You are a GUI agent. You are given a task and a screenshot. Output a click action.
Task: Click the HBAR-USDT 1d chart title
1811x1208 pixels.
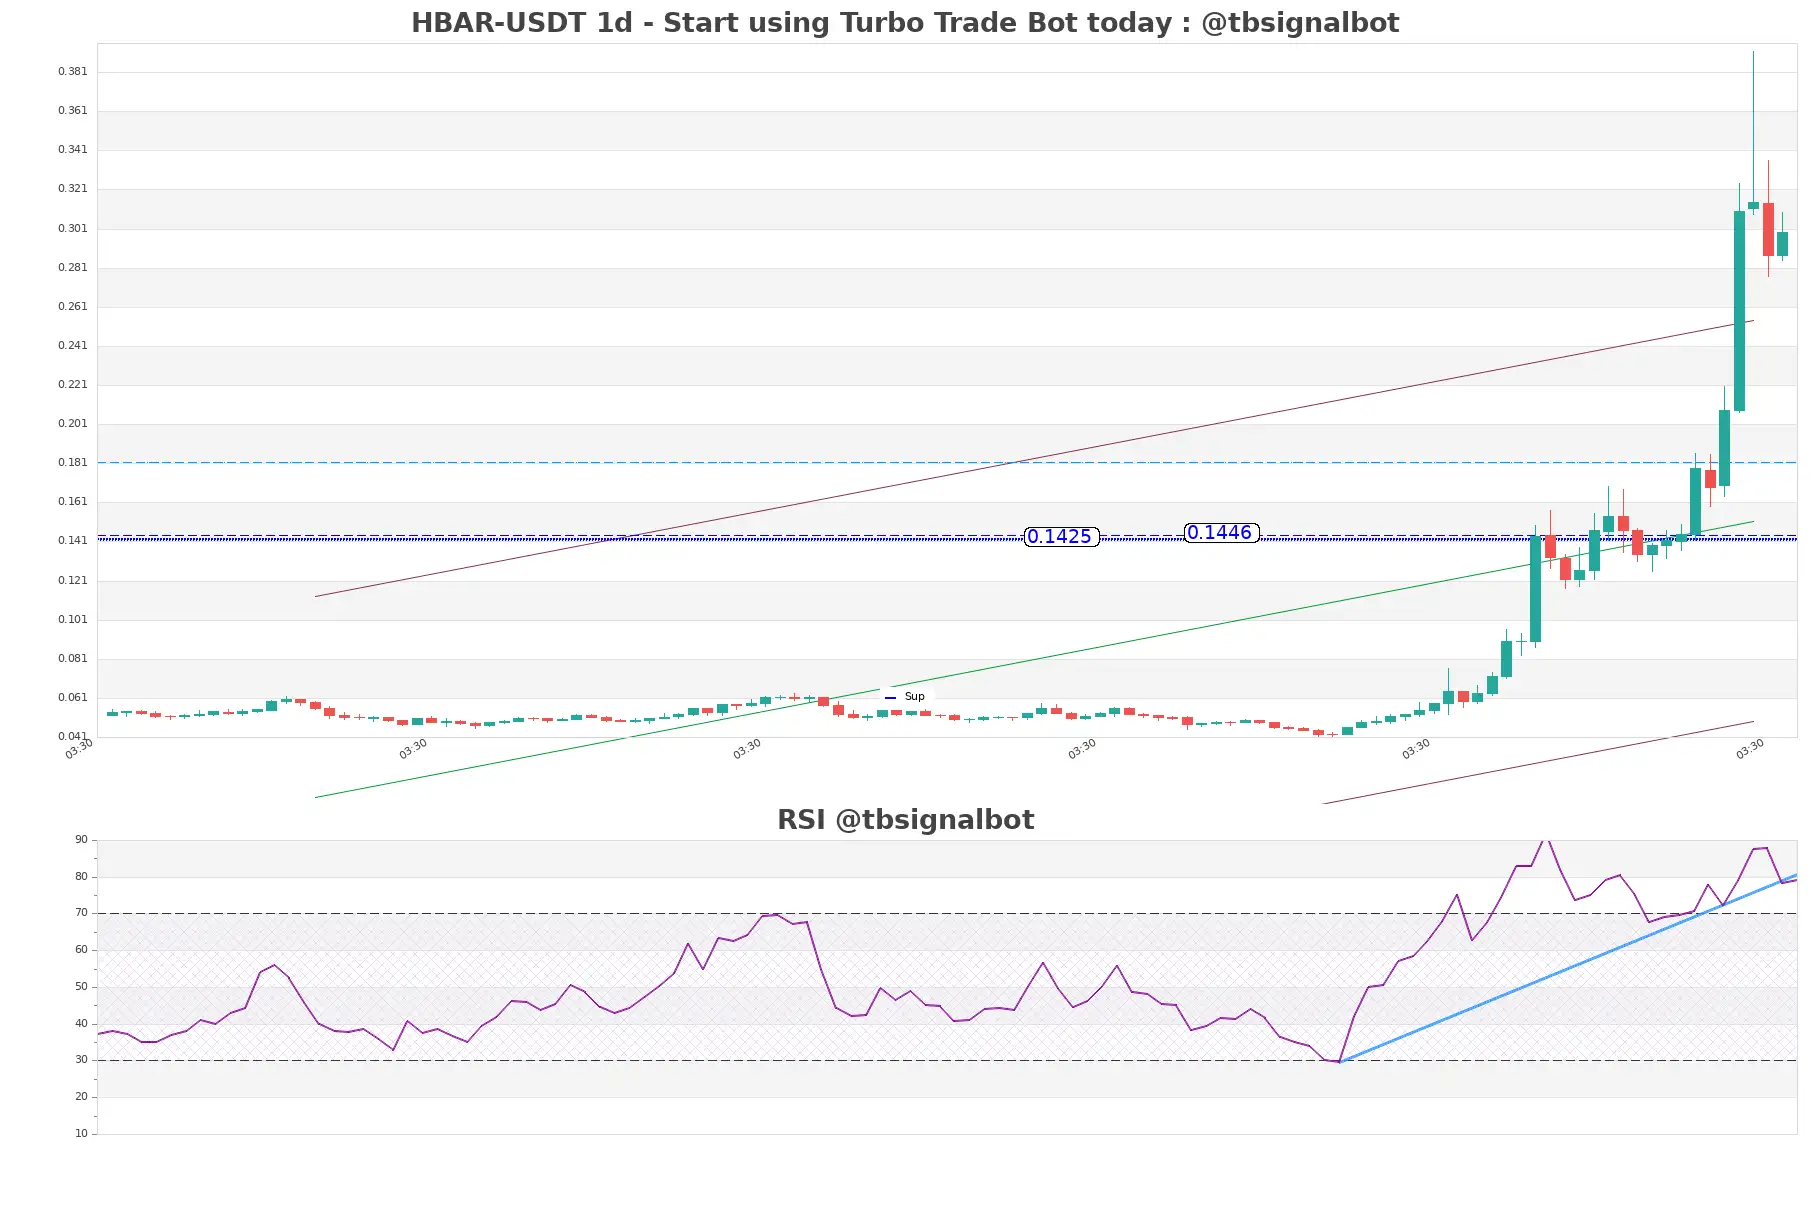905,22
